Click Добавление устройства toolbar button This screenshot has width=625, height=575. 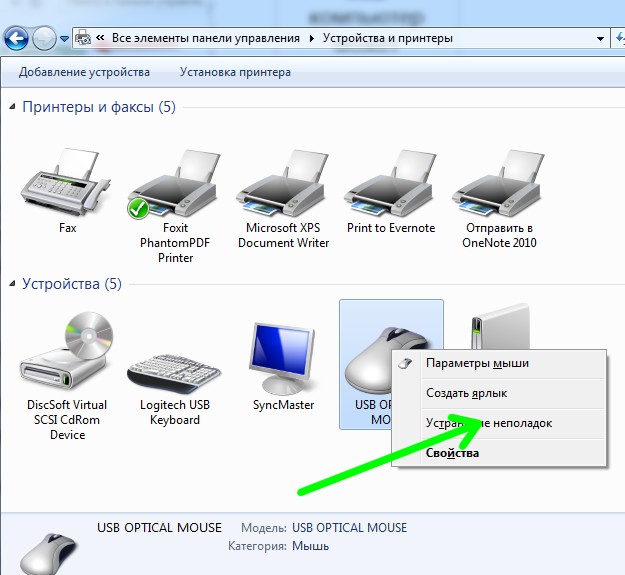tap(84, 72)
